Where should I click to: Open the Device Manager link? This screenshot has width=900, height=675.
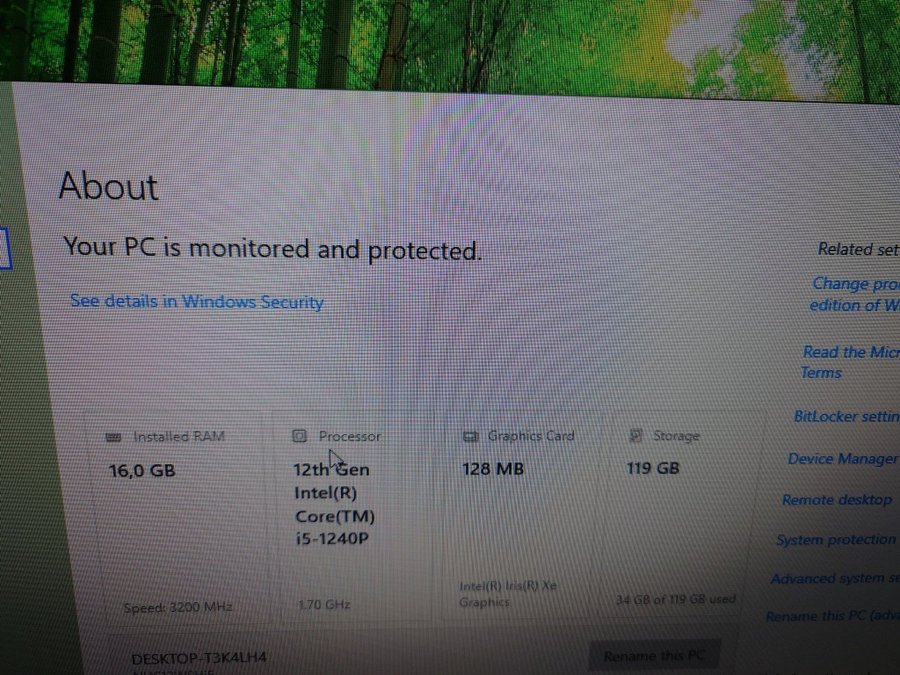point(842,459)
